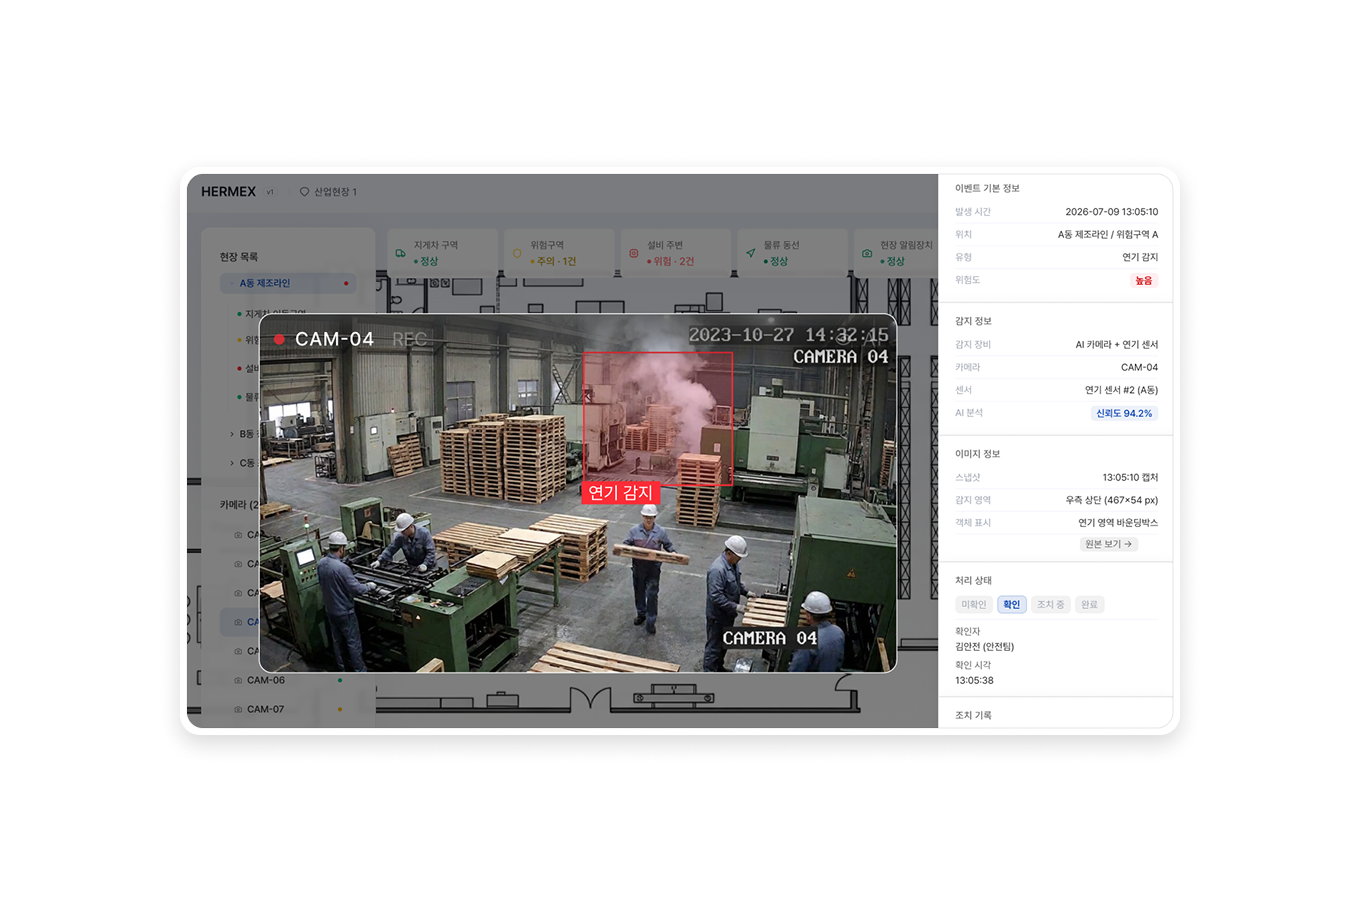Click the navigation arrow icon in 물류 동선 card
Image resolution: width=1360 pixels, height=902 pixels.
750,253
